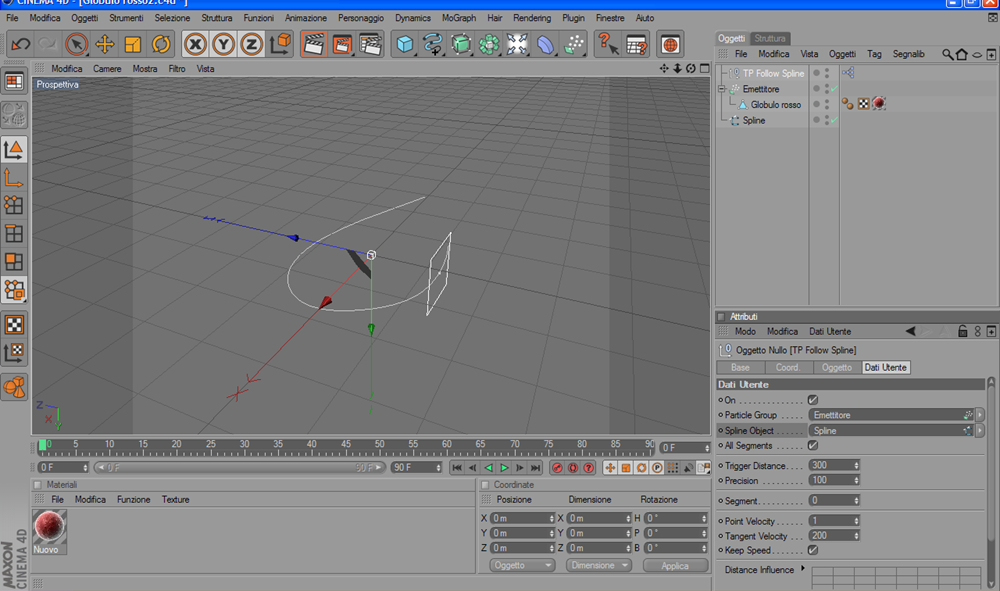1000x591 pixels.
Task: Toggle Y axis lock
Action: coord(223,44)
